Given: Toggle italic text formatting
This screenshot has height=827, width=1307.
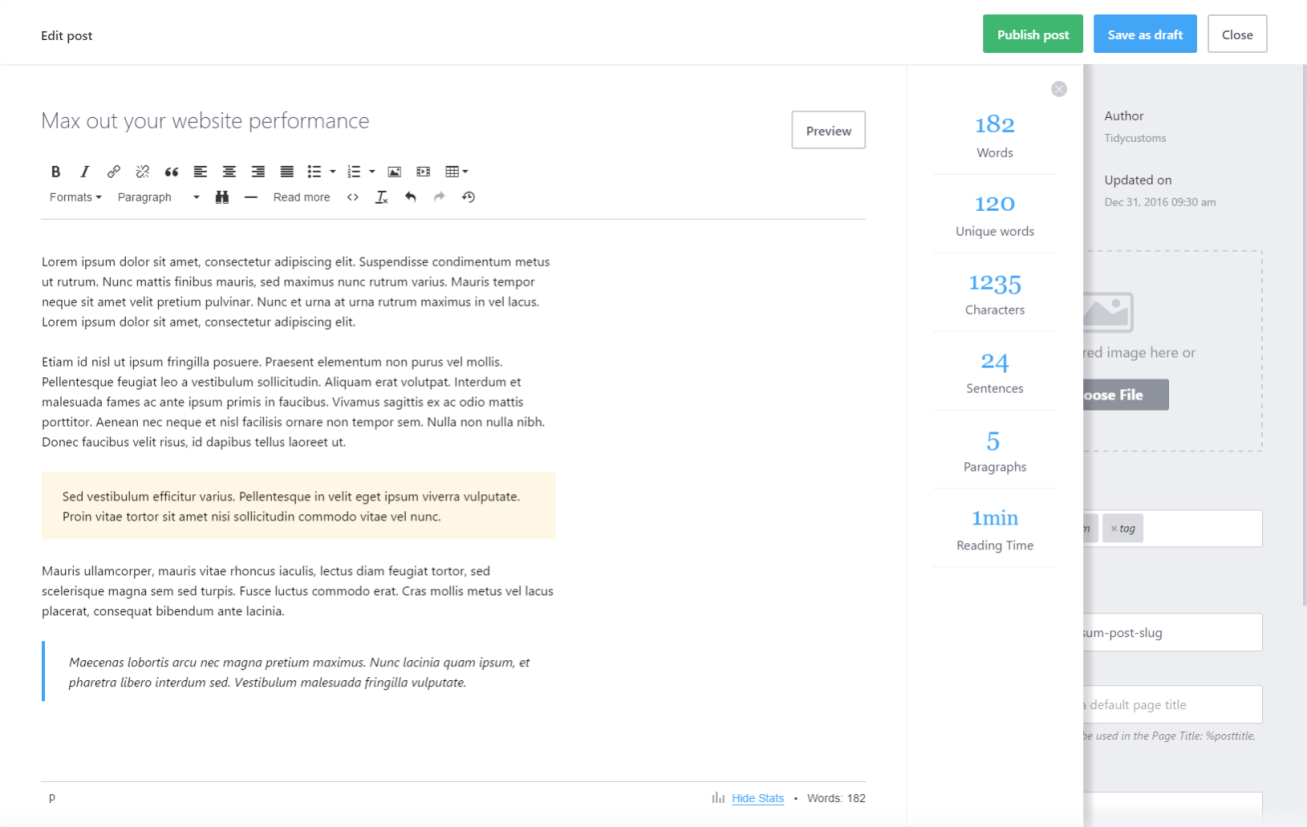Looking at the screenshot, I should pyautogui.click(x=85, y=172).
